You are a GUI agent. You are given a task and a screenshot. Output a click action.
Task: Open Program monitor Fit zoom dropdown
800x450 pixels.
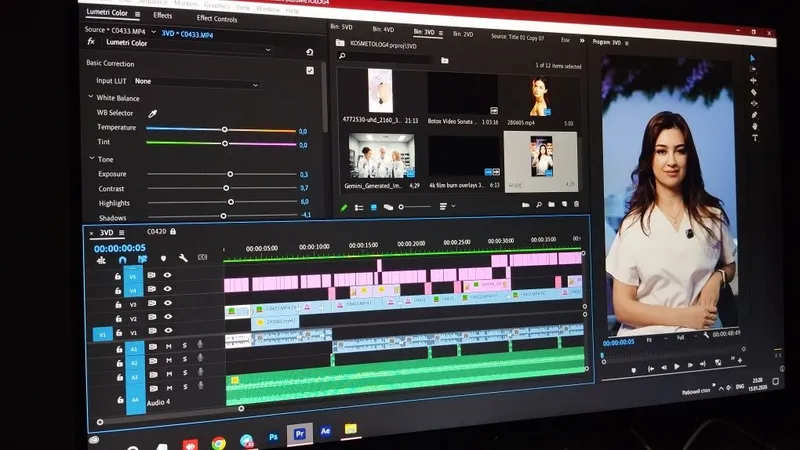click(x=656, y=339)
